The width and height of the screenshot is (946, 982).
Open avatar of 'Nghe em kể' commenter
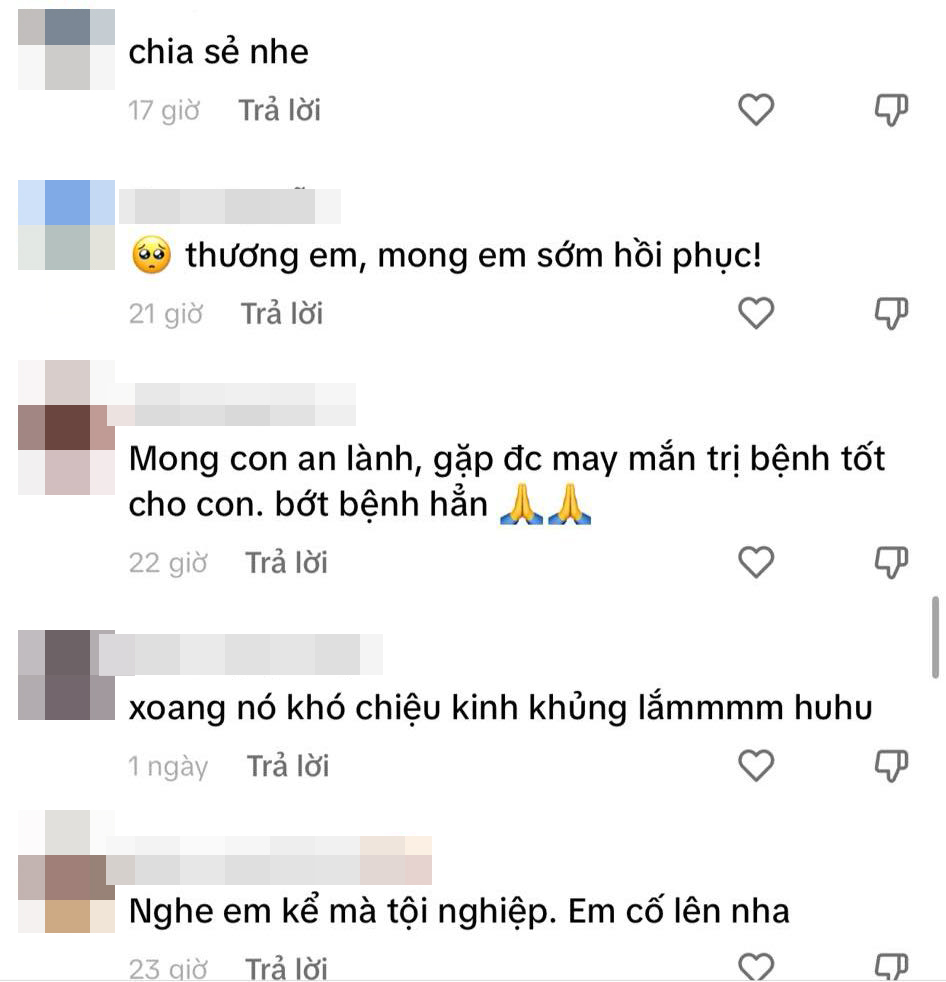point(66,872)
